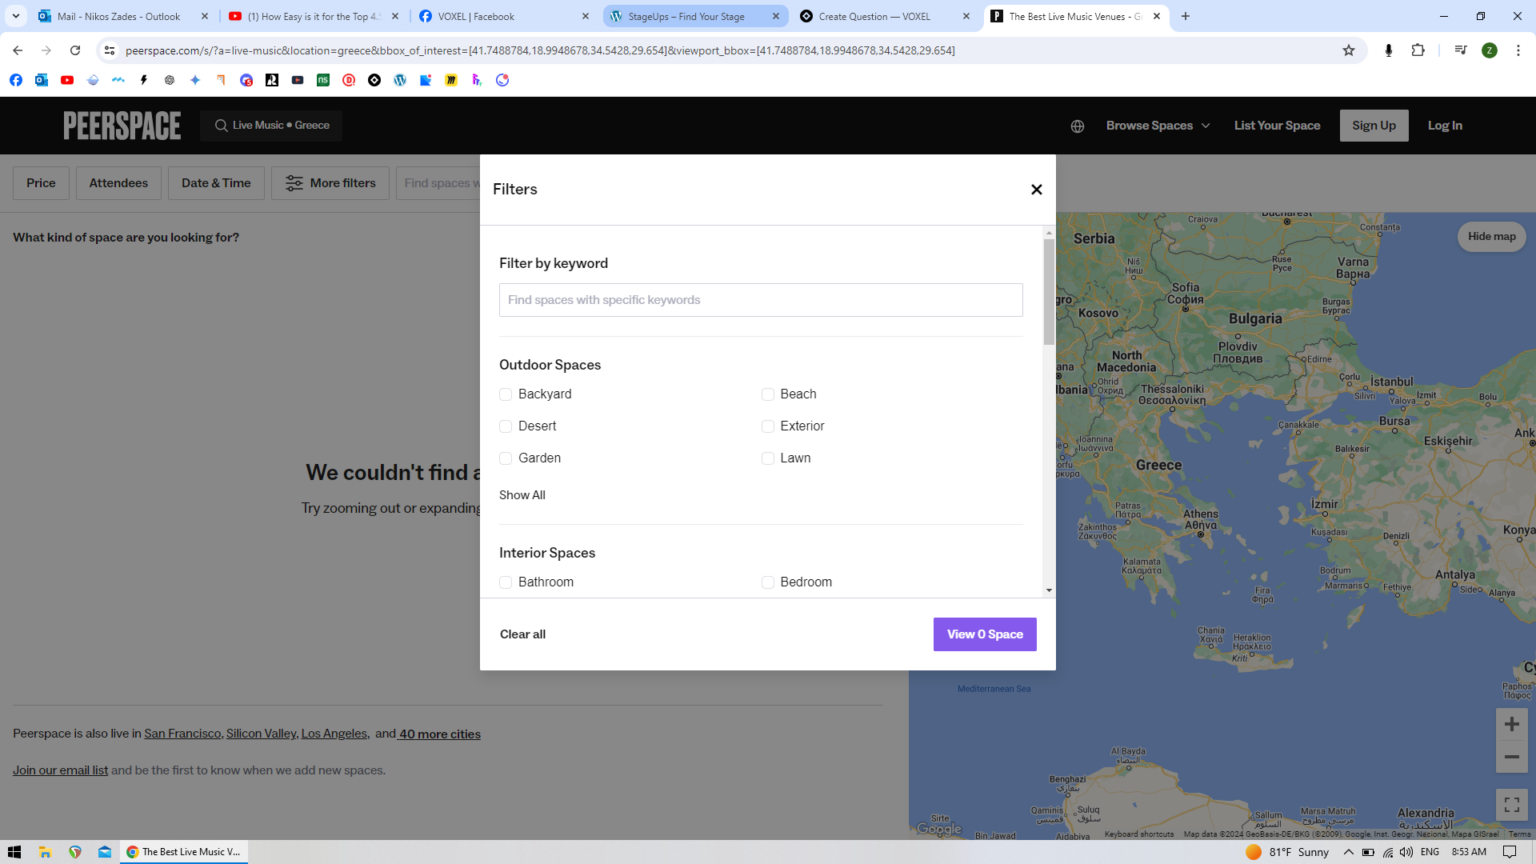Show all Outdoor Spaces options
Viewport: 1536px width, 864px height.
[522, 495]
